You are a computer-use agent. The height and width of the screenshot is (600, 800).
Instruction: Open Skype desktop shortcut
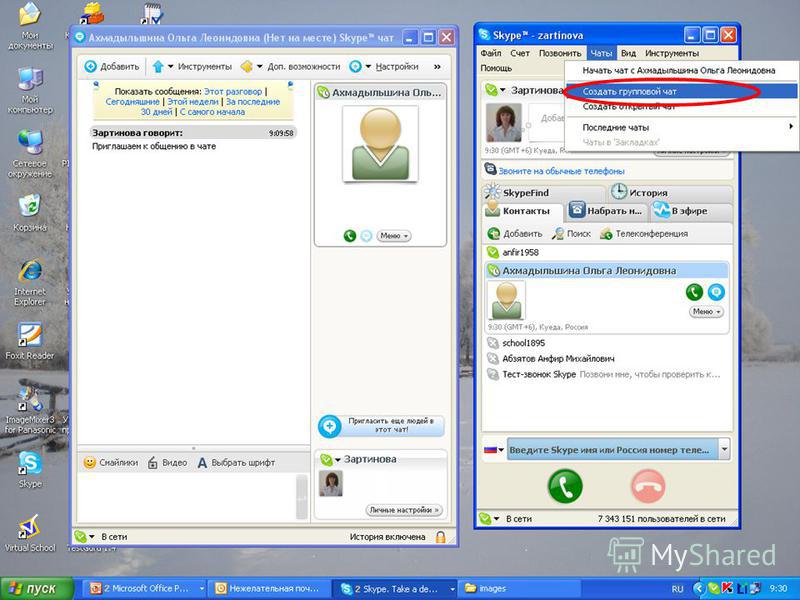[x=30, y=469]
